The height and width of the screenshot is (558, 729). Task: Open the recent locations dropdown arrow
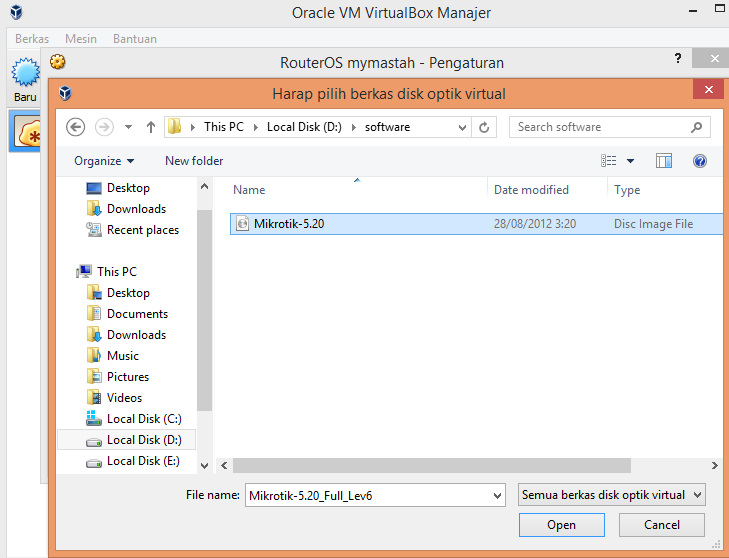tap(128, 127)
